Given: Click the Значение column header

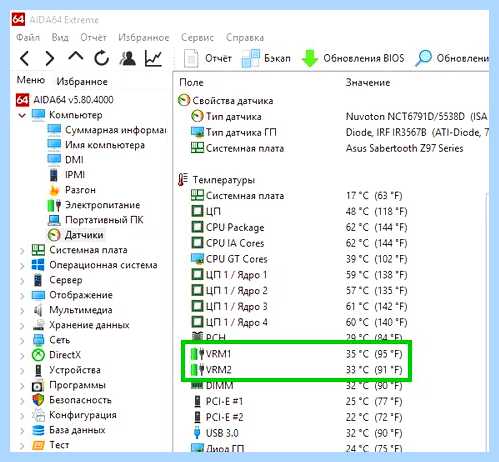Looking at the screenshot, I should pyautogui.click(x=368, y=83).
